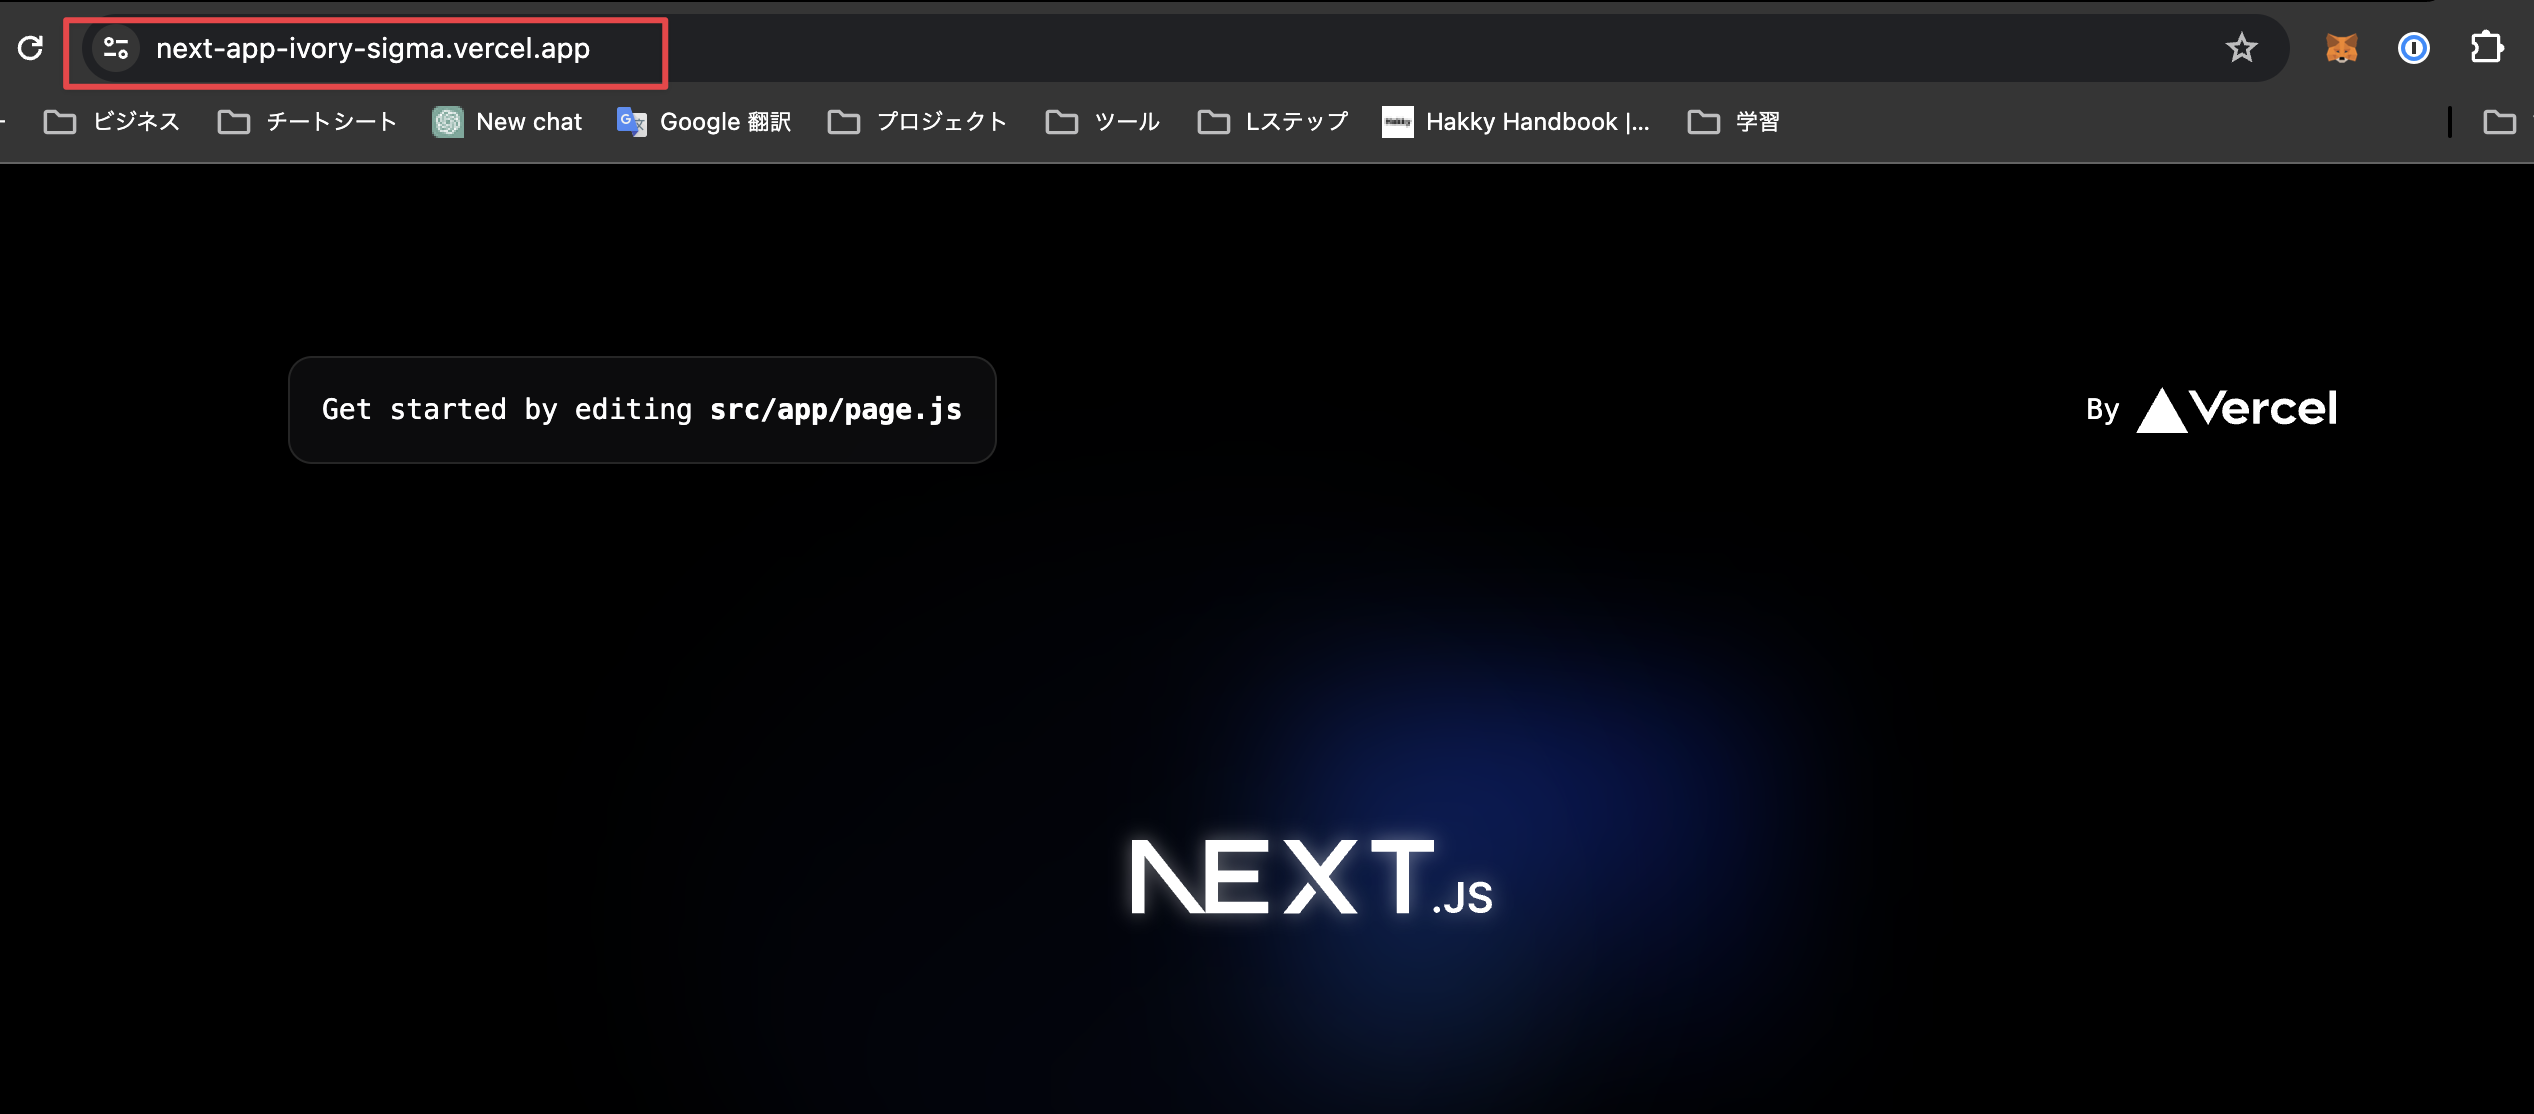Open the Extensions puzzle-piece menu
Screen dimensions: 2534x1114
coord(2486,47)
